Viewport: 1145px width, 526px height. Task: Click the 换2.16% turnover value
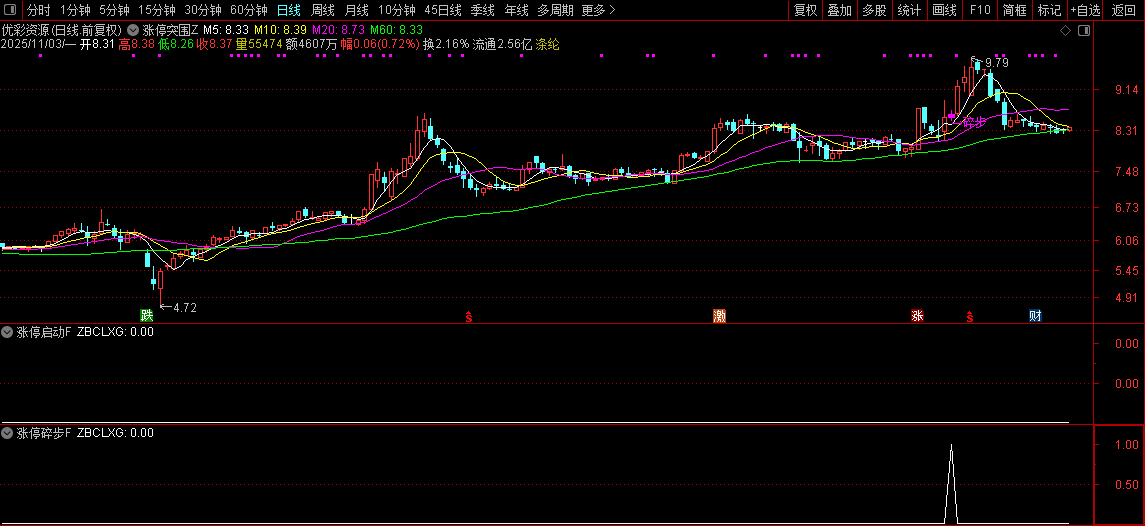click(446, 45)
